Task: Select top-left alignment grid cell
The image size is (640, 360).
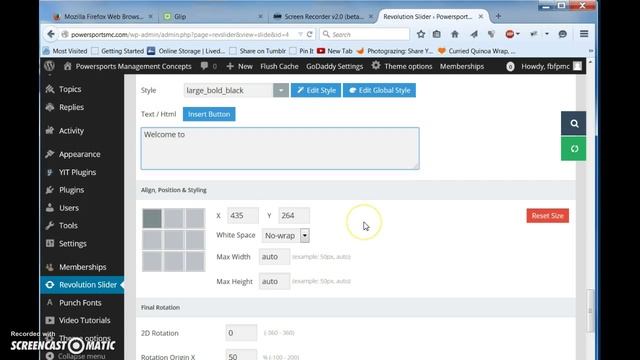Action: click(152, 218)
